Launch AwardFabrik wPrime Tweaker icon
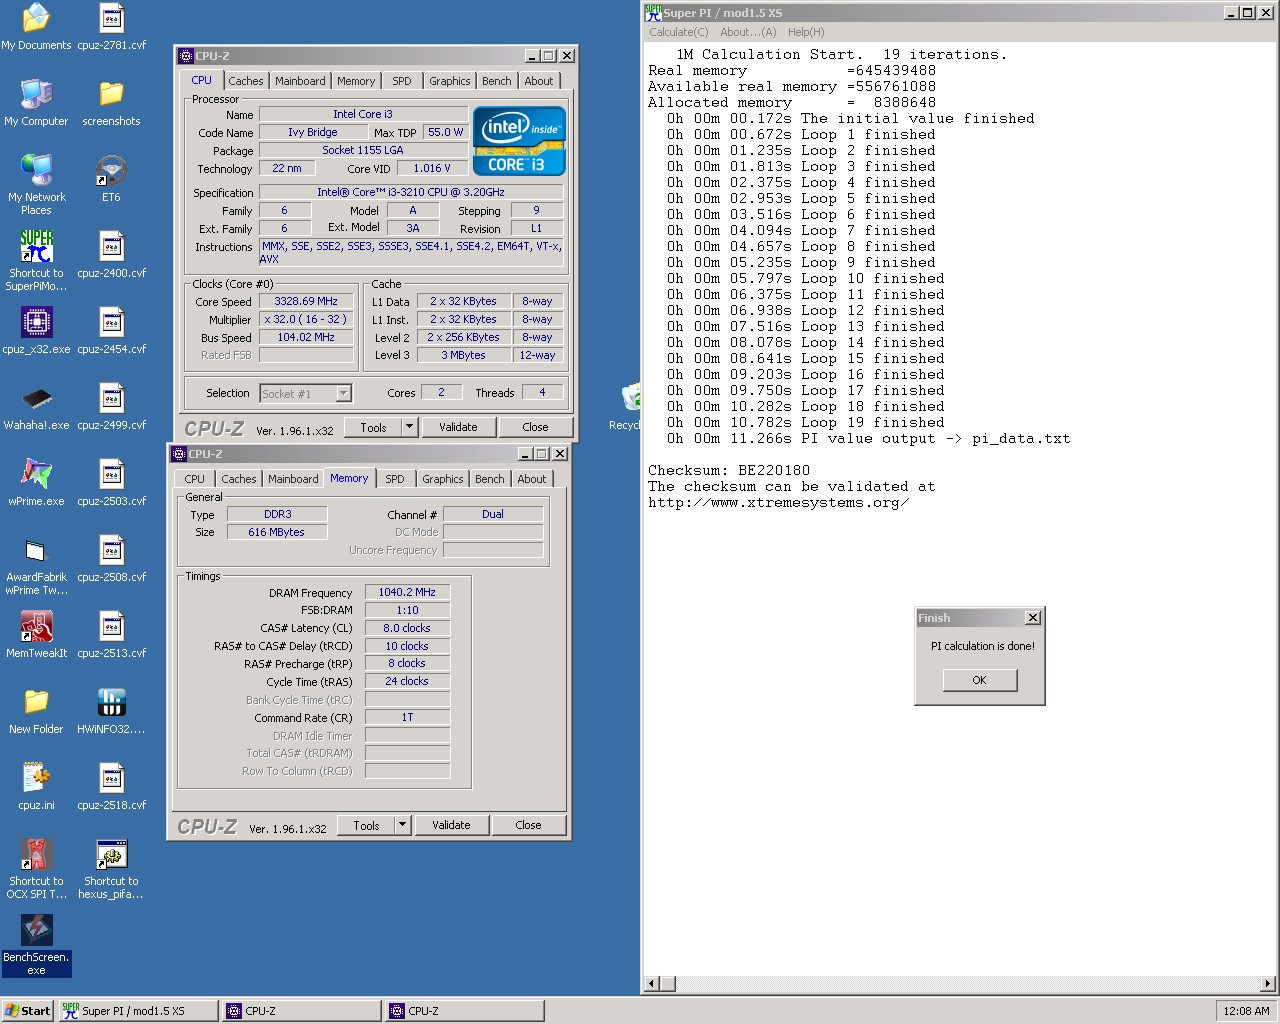Viewport: 1280px width, 1024px height. pyautogui.click(x=36, y=565)
